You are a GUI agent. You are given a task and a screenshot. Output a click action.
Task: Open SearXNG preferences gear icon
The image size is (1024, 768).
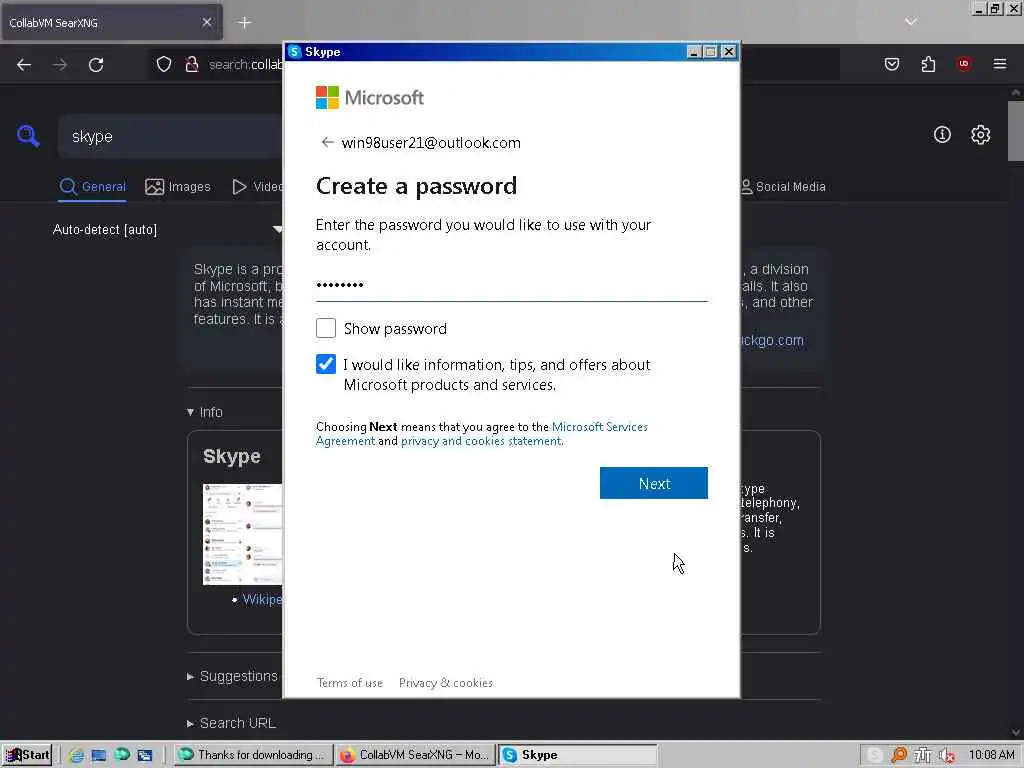(x=980, y=135)
